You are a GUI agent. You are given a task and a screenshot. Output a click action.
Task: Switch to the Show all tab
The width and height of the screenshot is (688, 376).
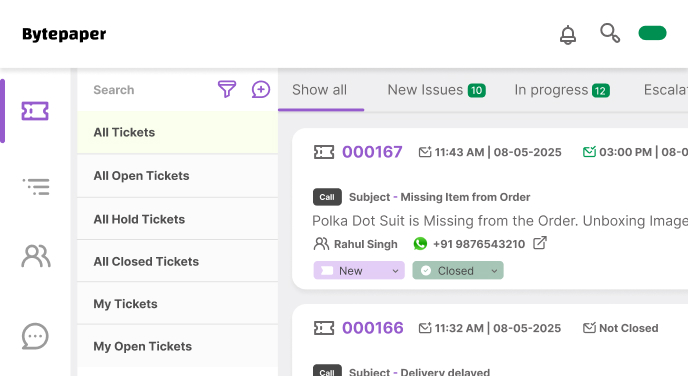(319, 90)
